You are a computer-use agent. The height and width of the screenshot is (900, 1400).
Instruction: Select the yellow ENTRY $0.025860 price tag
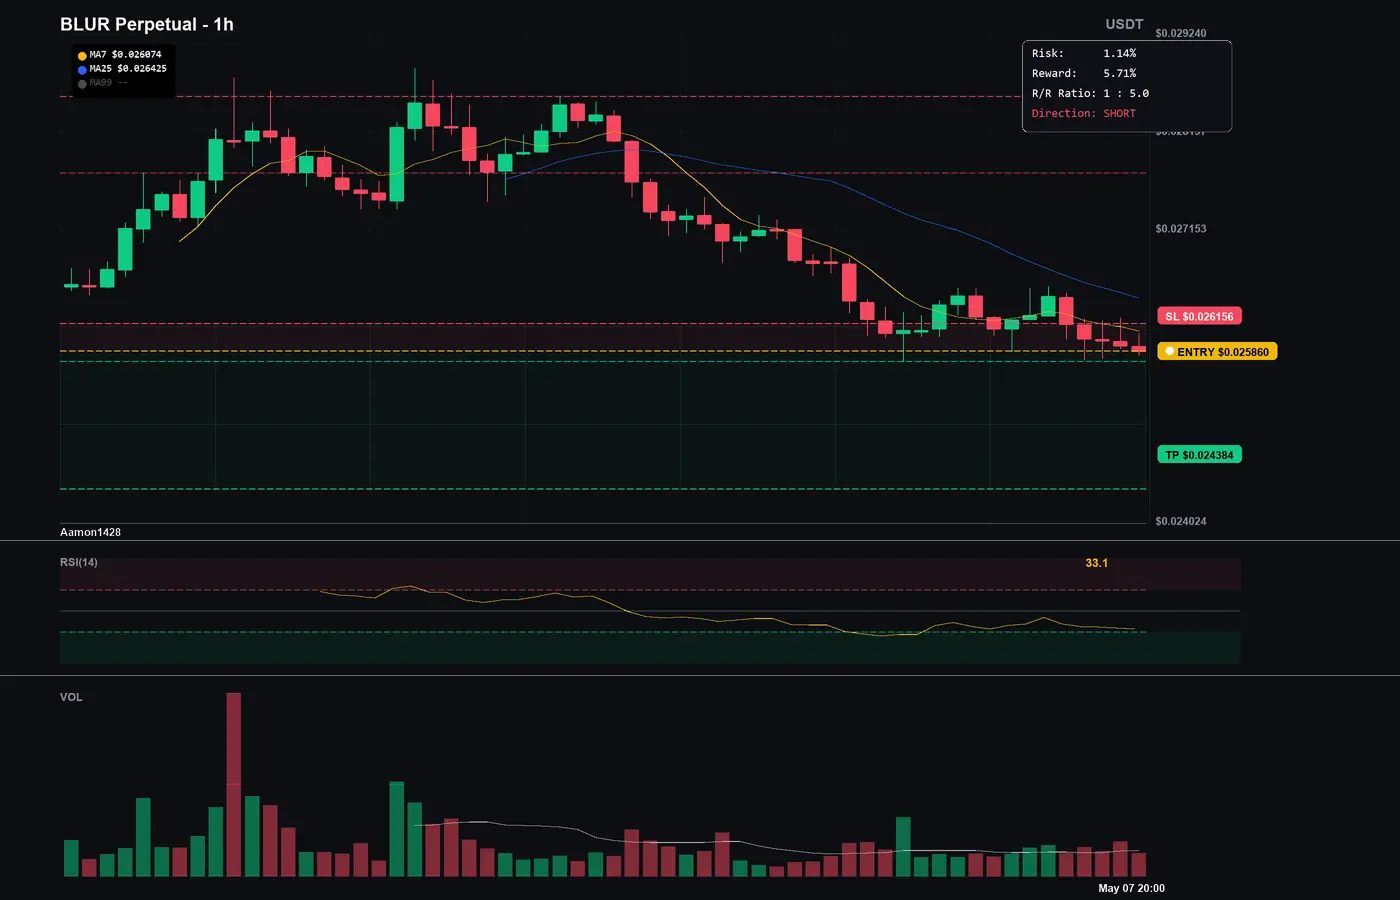pos(1217,352)
